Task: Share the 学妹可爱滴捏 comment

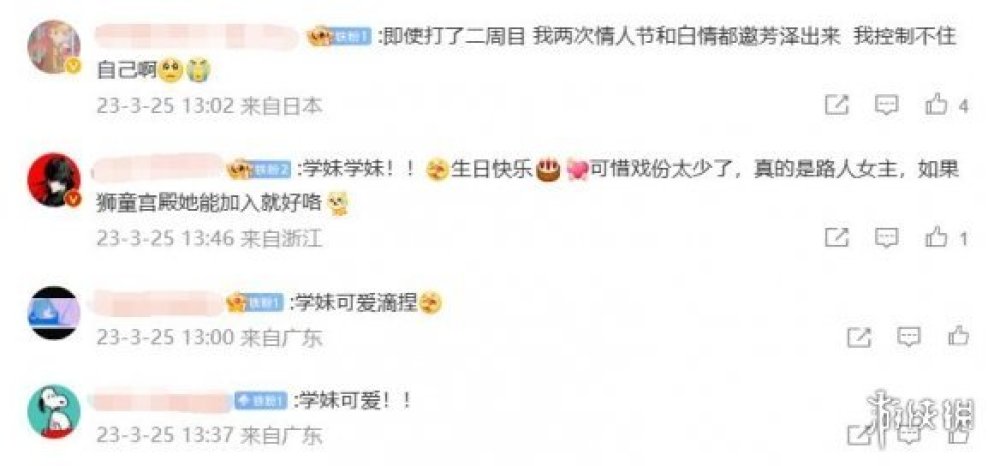Action: click(859, 337)
